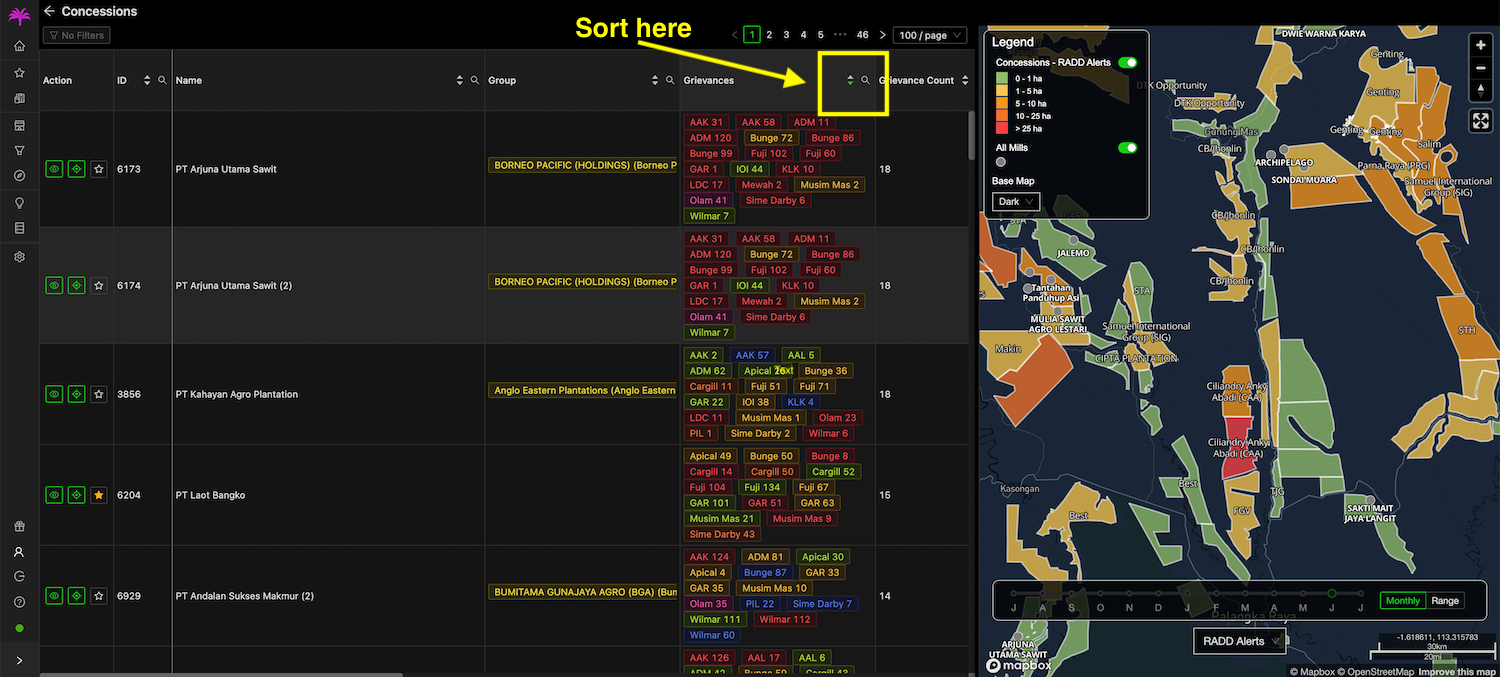Toggle visibility eye for ID 6173 row
The image size is (1500, 677).
tap(54, 169)
